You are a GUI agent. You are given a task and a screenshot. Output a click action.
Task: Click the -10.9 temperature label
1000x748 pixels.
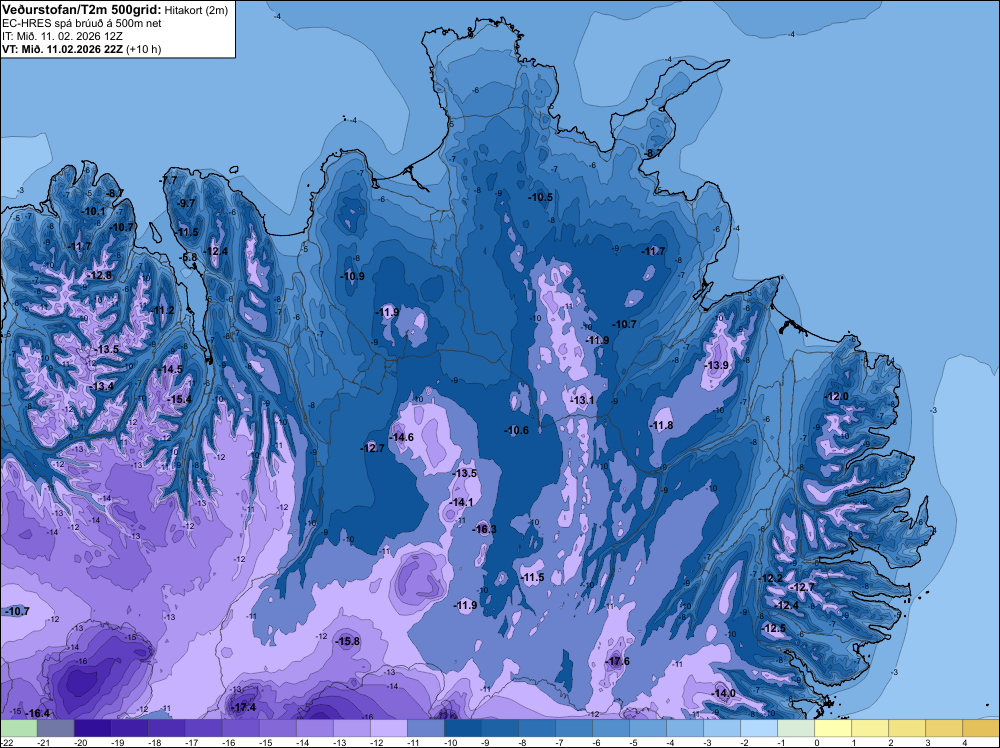click(x=352, y=276)
